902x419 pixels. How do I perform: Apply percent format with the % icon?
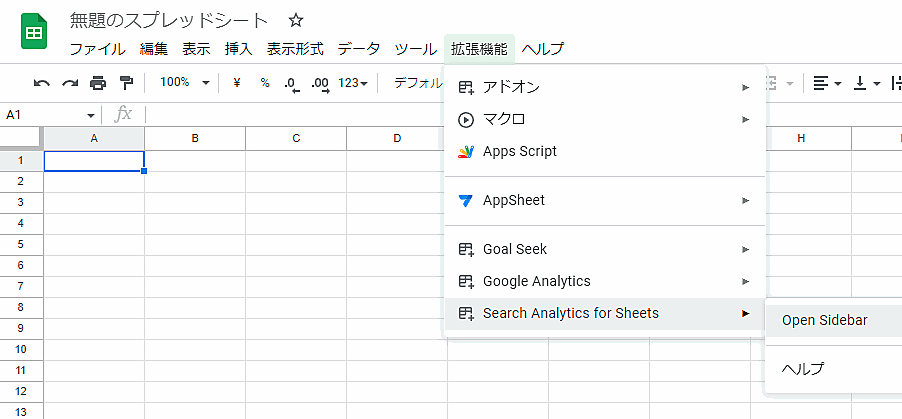pos(264,83)
